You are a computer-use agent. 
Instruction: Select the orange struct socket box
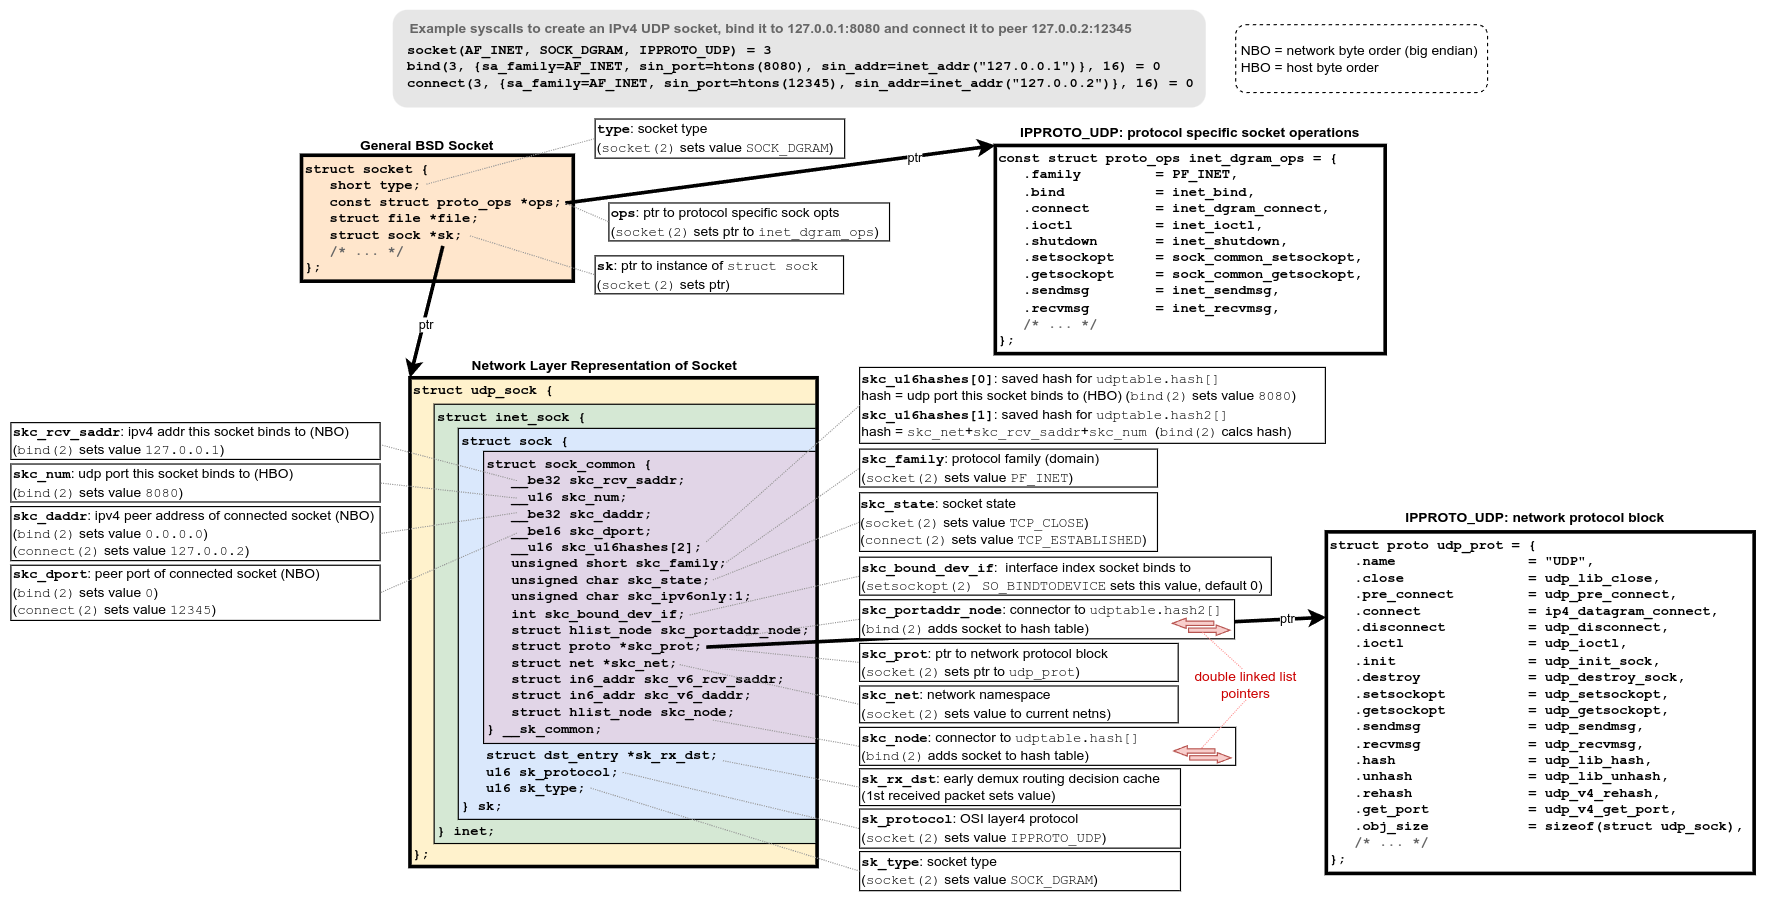point(437,218)
